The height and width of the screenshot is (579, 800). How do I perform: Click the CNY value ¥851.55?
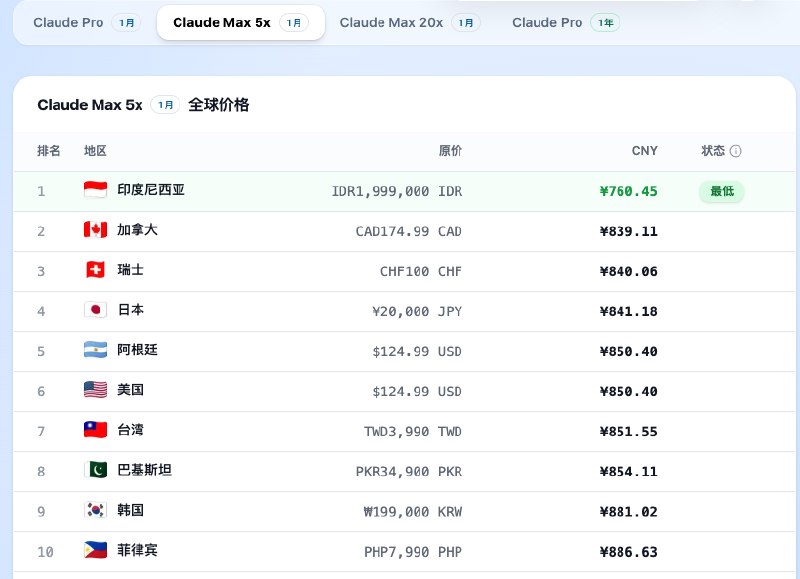point(629,432)
